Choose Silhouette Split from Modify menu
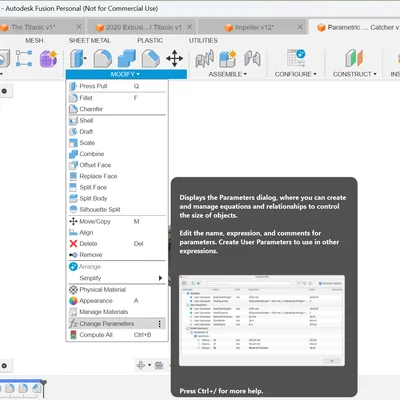400x400 pixels. click(x=117, y=209)
